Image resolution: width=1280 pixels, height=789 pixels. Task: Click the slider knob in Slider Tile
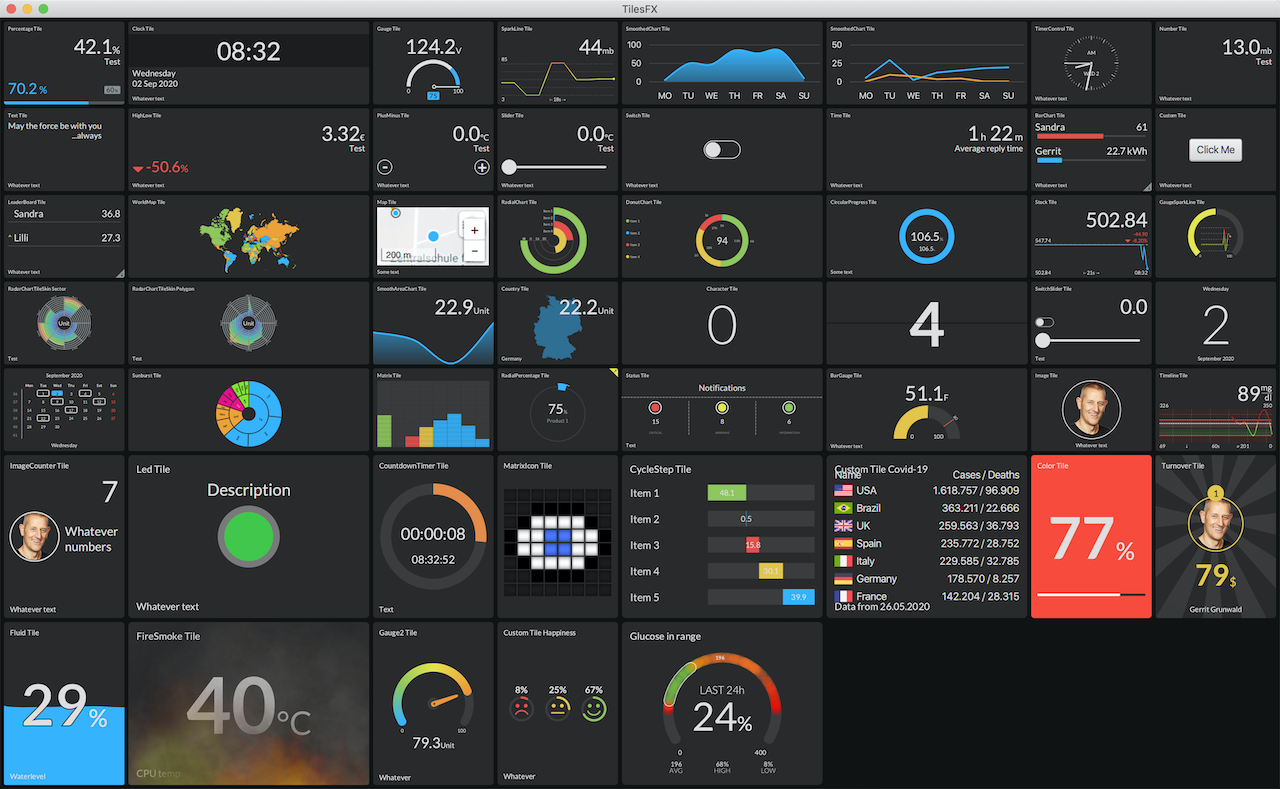509,167
